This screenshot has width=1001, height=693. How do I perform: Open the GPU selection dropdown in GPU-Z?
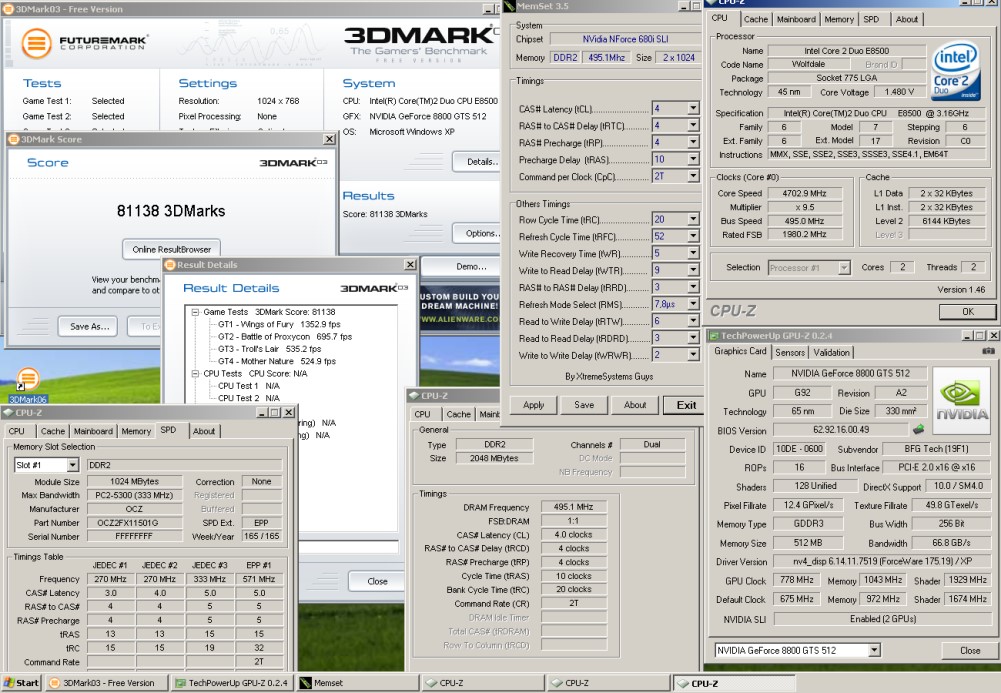(874, 650)
